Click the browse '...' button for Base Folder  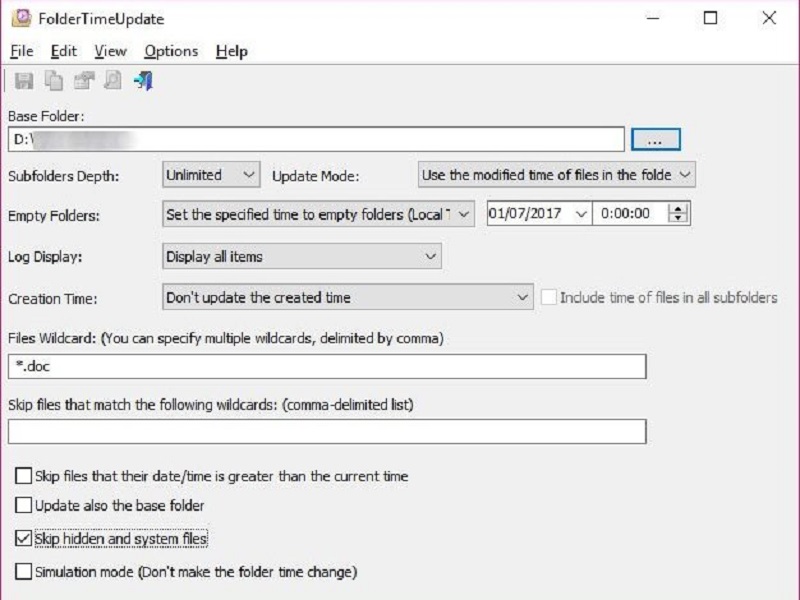(x=656, y=139)
